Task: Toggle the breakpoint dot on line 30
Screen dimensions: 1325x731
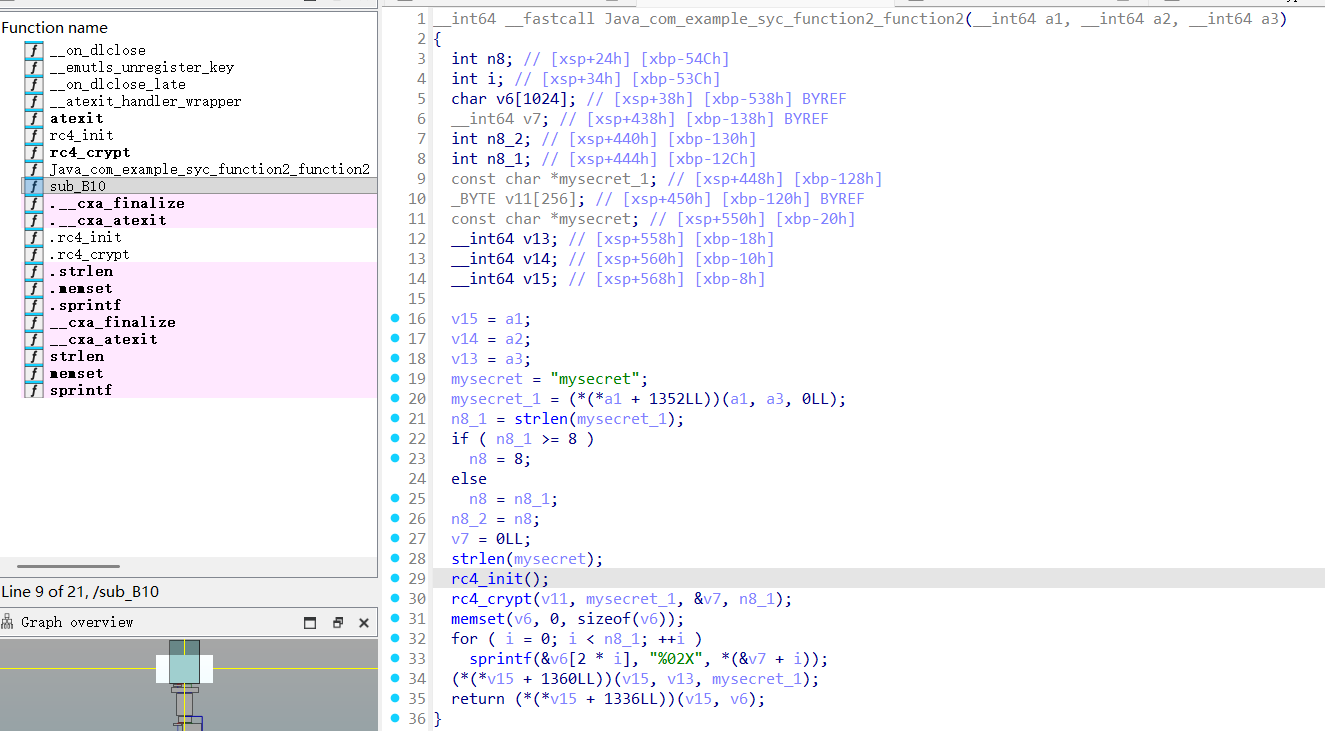Action: point(394,598)
